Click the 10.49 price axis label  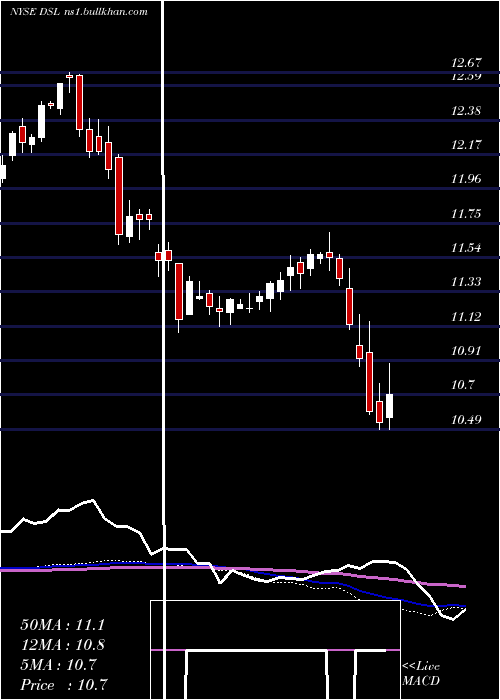pyautogui.click(x=466, y=419)
